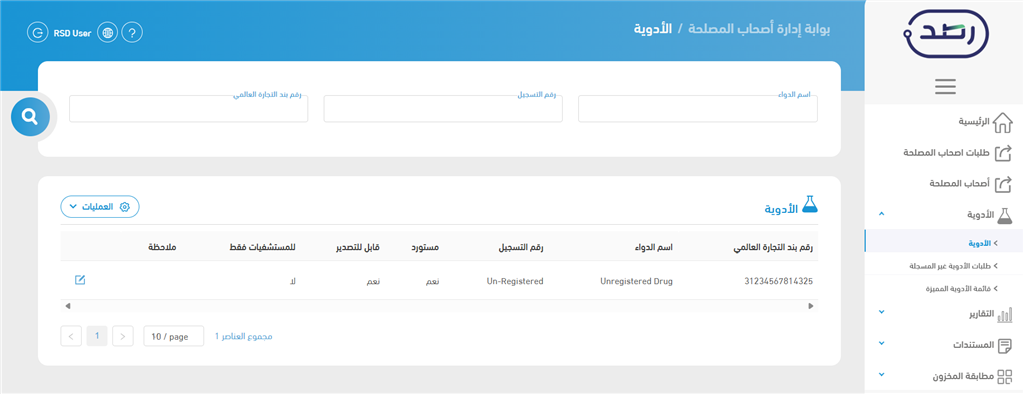Viewport: 1024px width, 394px height.
Task: Expand the التقارير sidebar section arrow
Action: coord(882,313)
